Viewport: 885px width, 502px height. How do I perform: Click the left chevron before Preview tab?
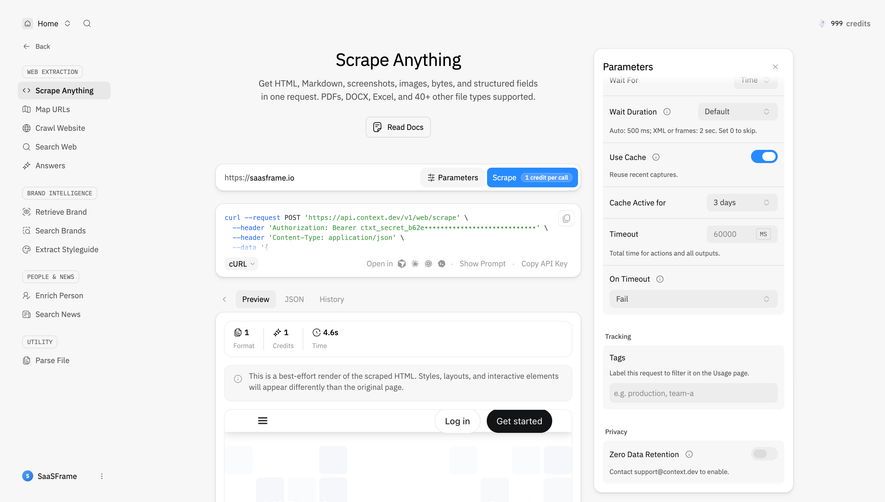coord(224,299)
